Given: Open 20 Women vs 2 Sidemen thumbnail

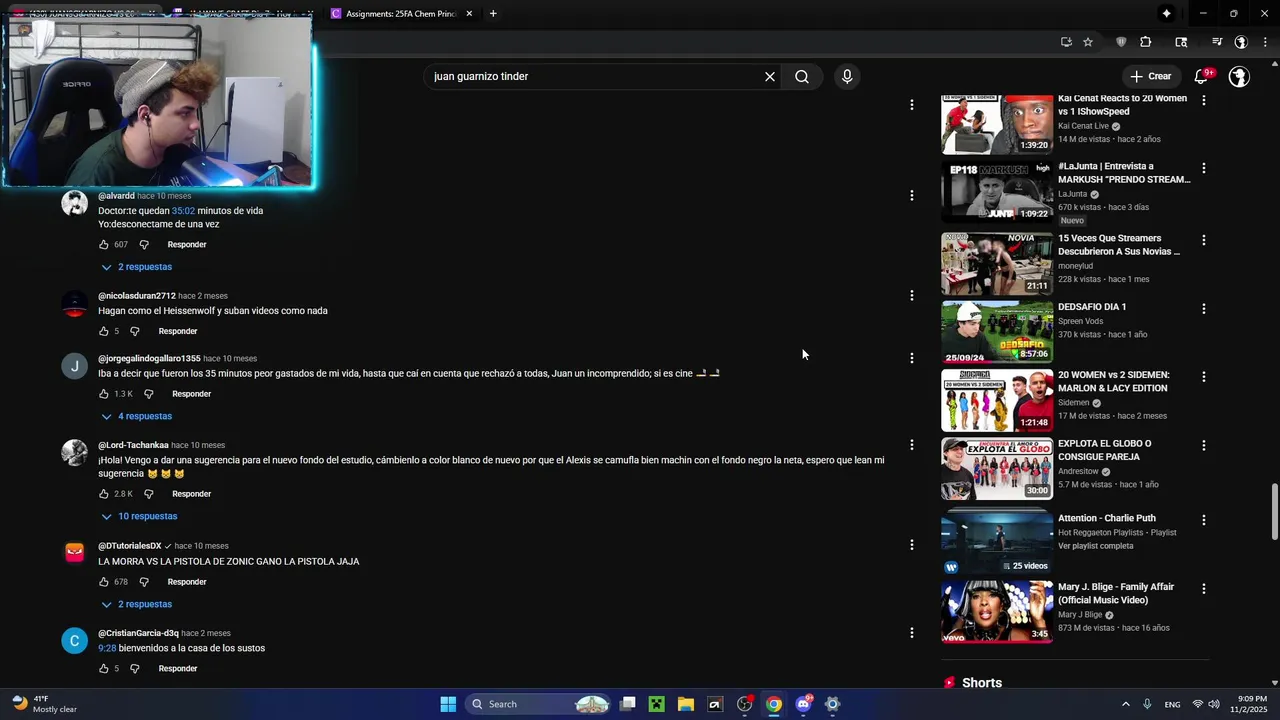Looking at the screenshot, I should [x=997, y=400].
